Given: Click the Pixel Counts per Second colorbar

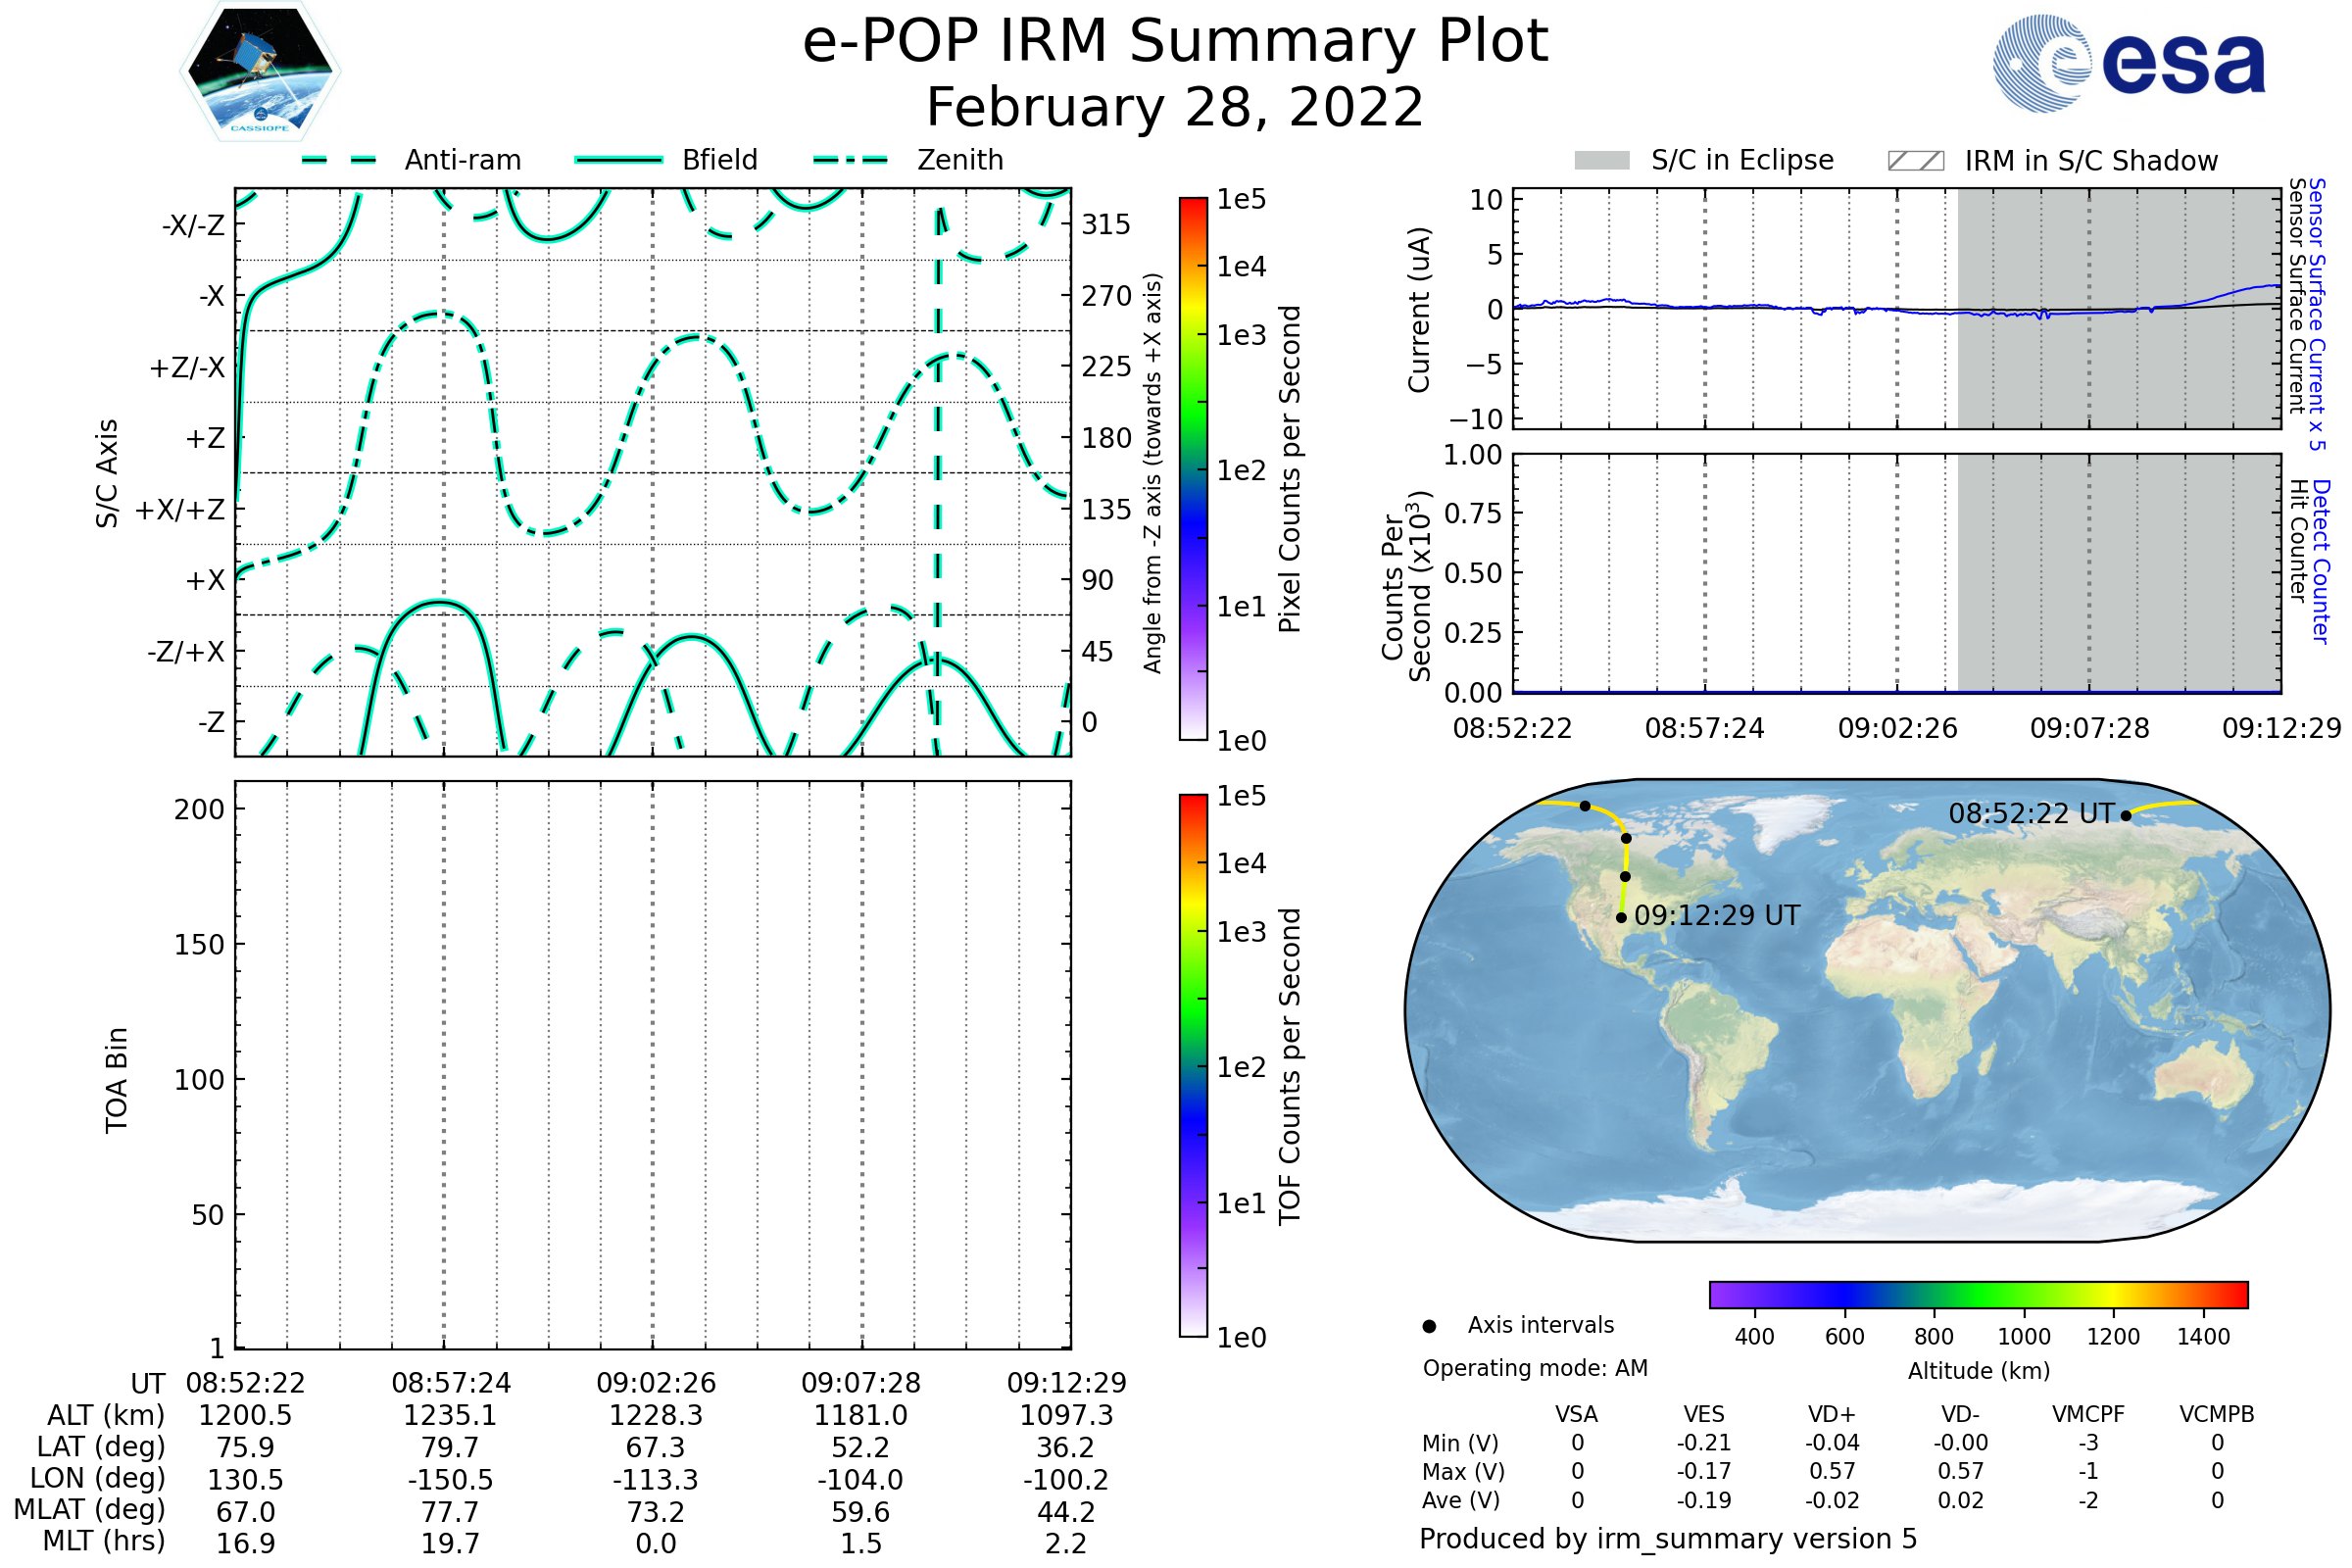Looking at the screenshot, I should pos(1193,469).
